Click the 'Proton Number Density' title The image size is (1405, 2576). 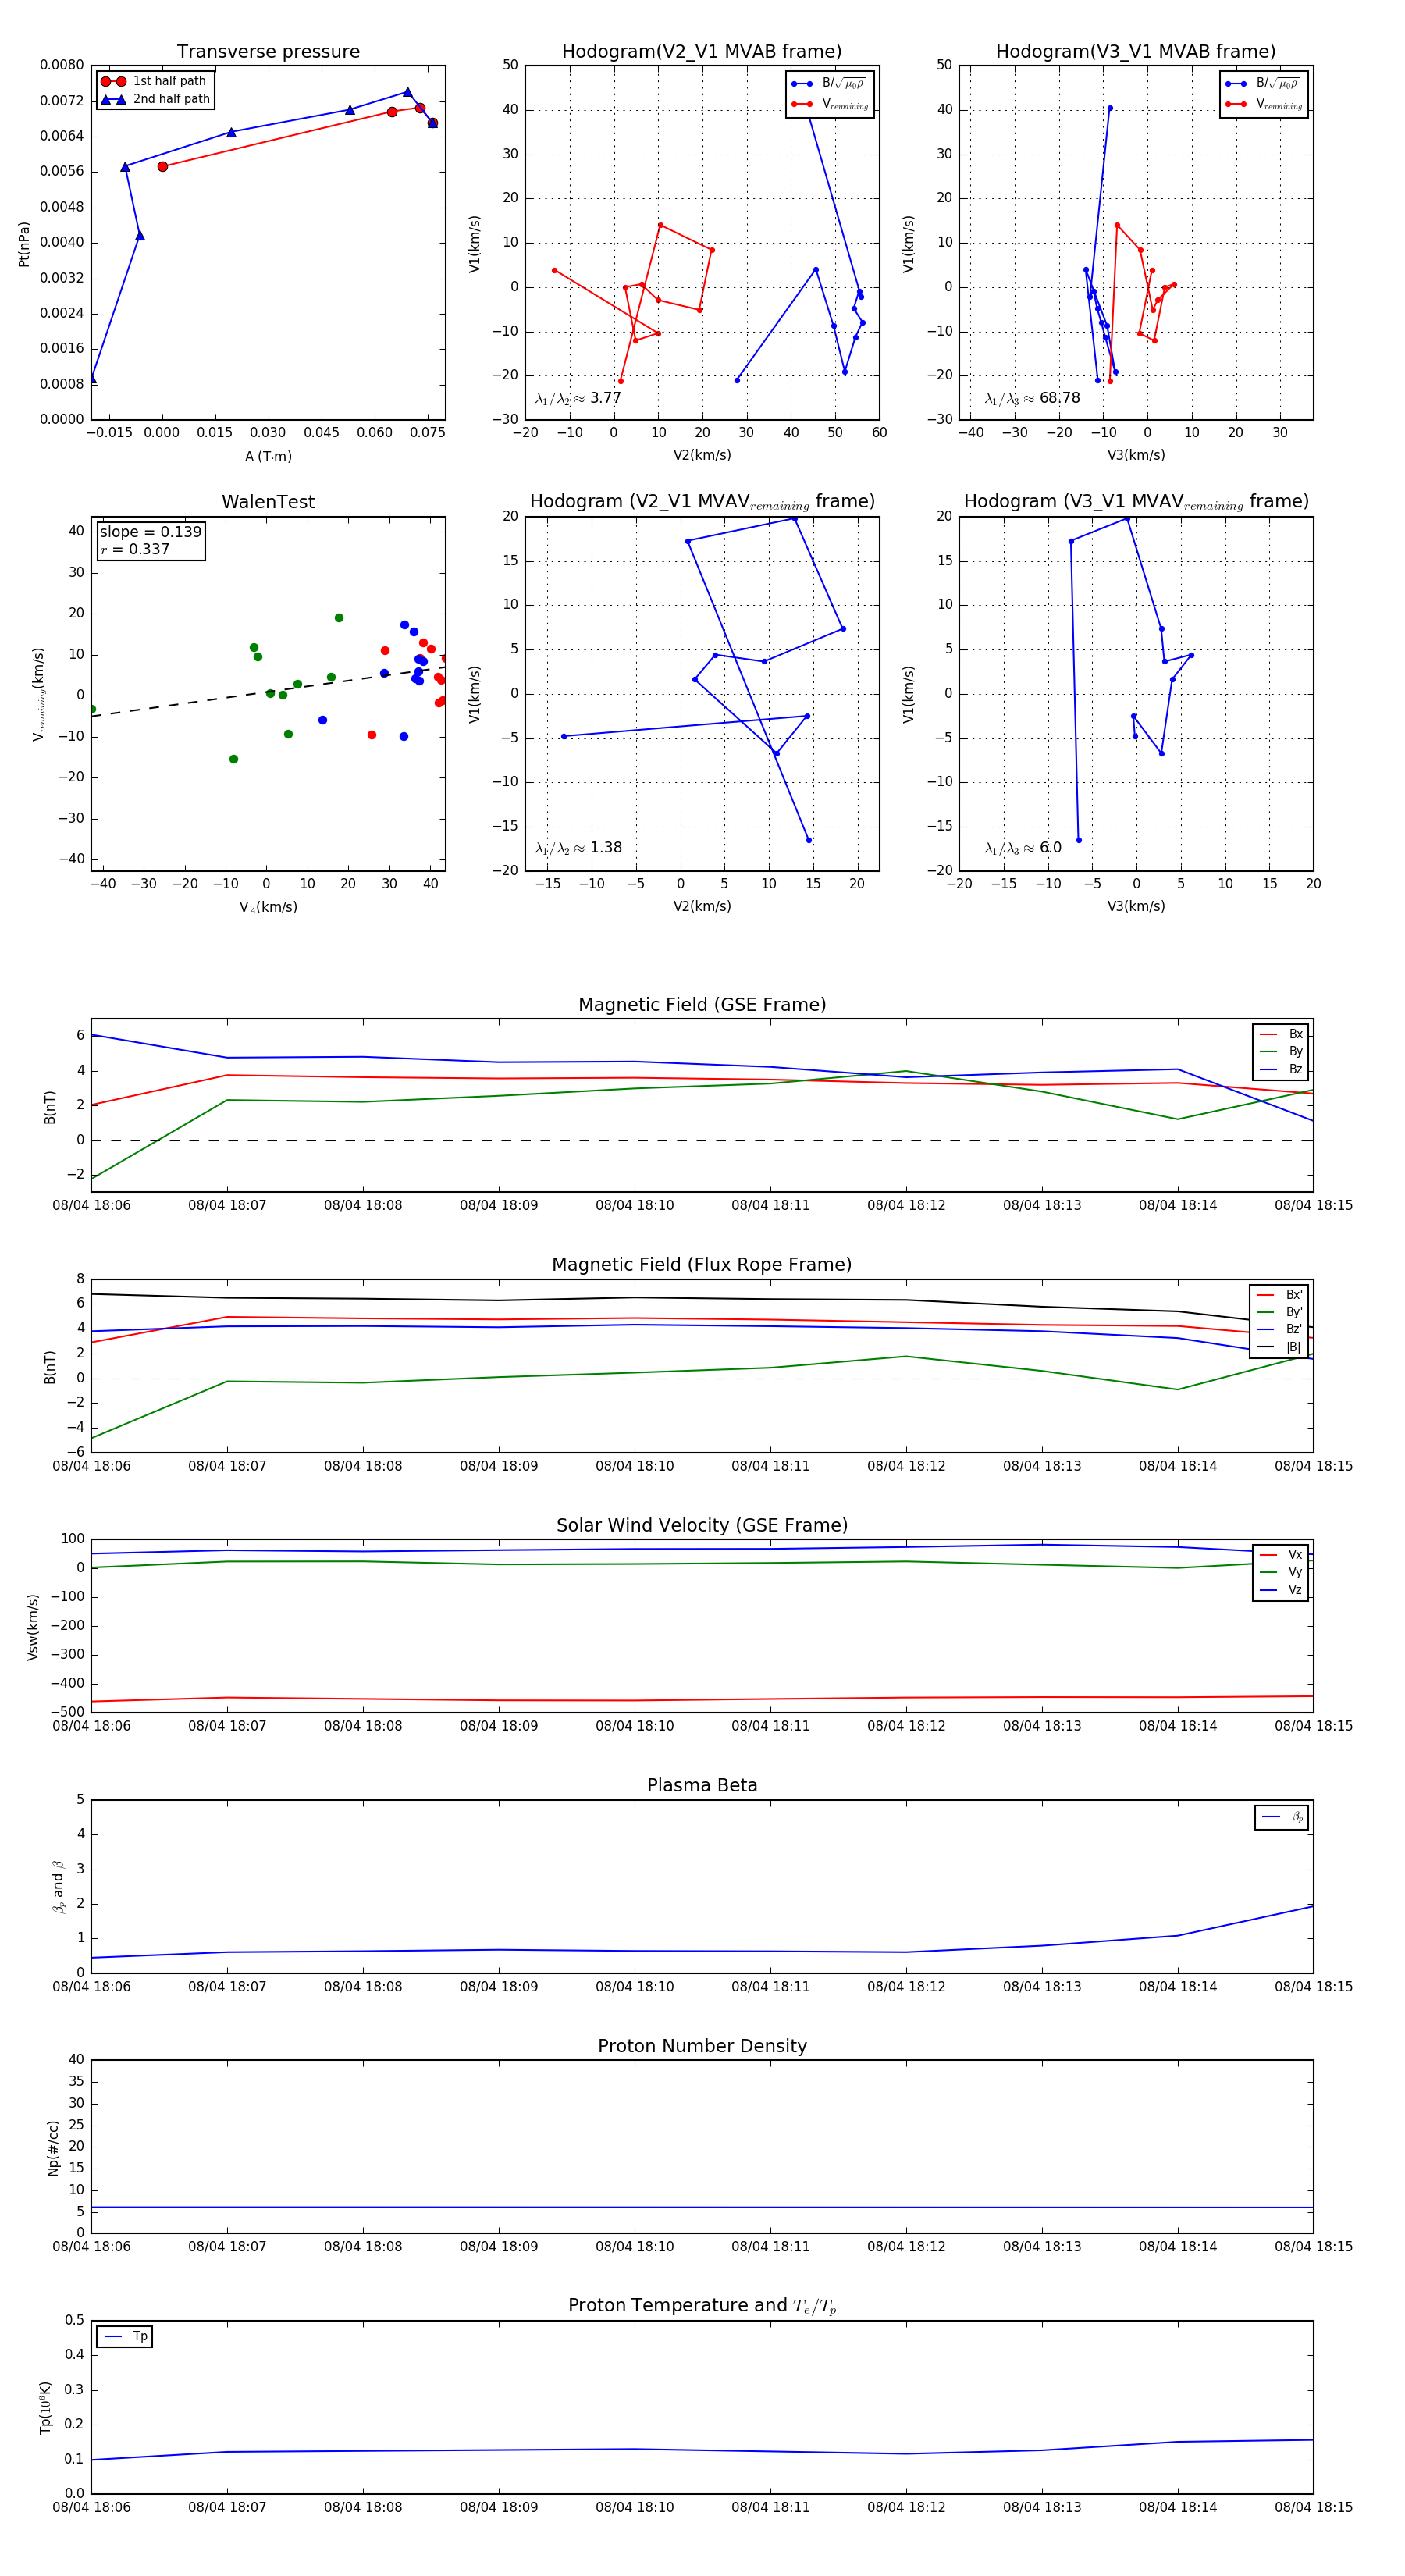(x=702, y=2046)
